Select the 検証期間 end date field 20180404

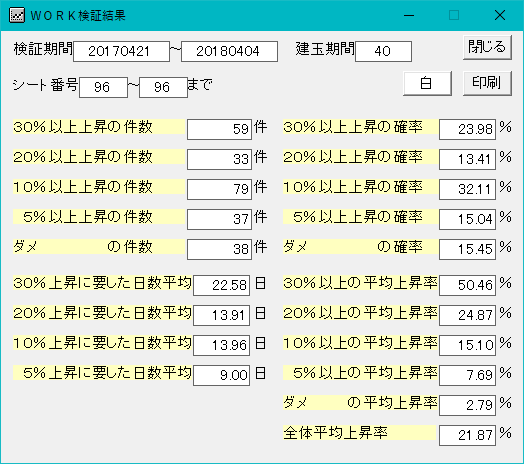(229, 51)
